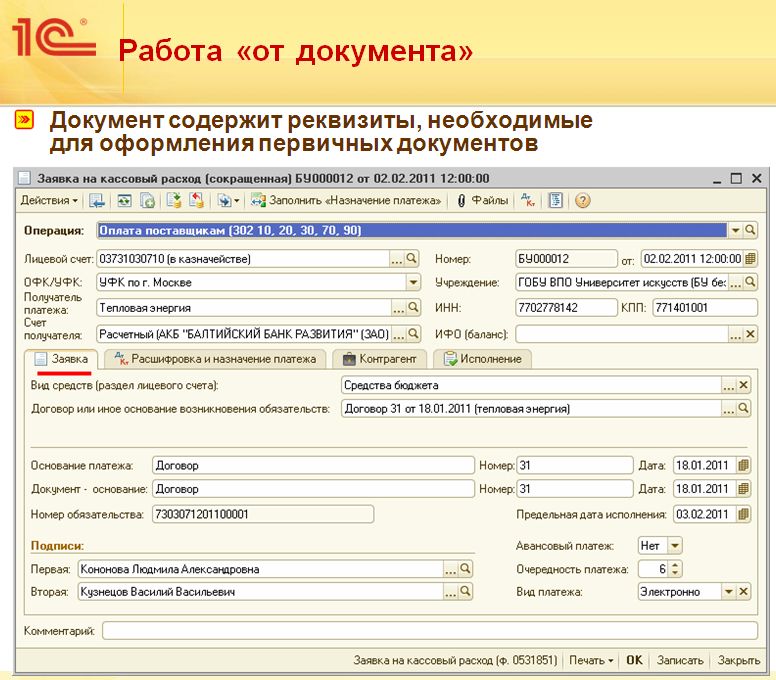The height and width of the screenshot is (680, 776).
Task: Click the Записать button
Action: pos(680,660)
